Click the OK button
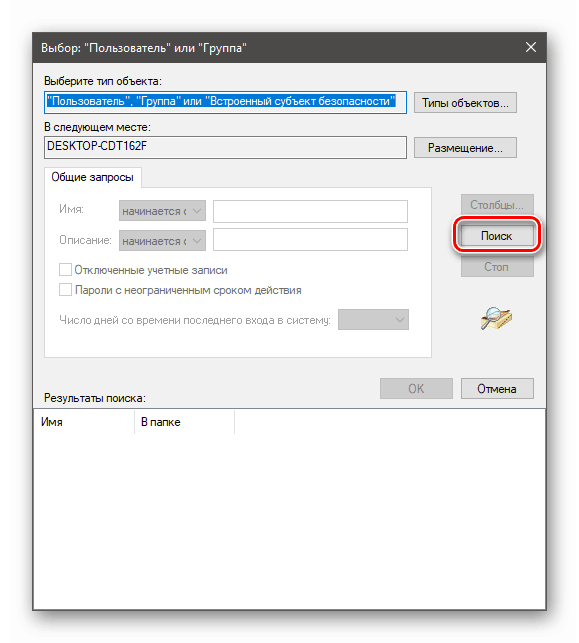579x643 pixels. [x=416, y=388]
